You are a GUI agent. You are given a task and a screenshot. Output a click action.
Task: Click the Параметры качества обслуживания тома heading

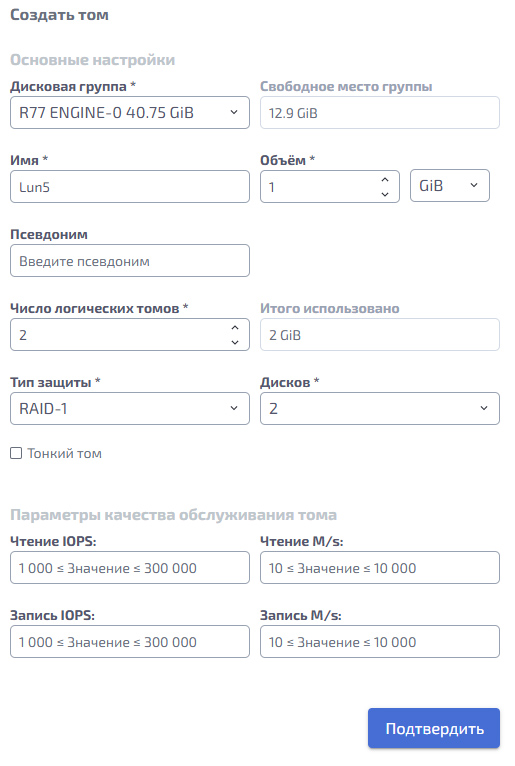coord(173,515)
